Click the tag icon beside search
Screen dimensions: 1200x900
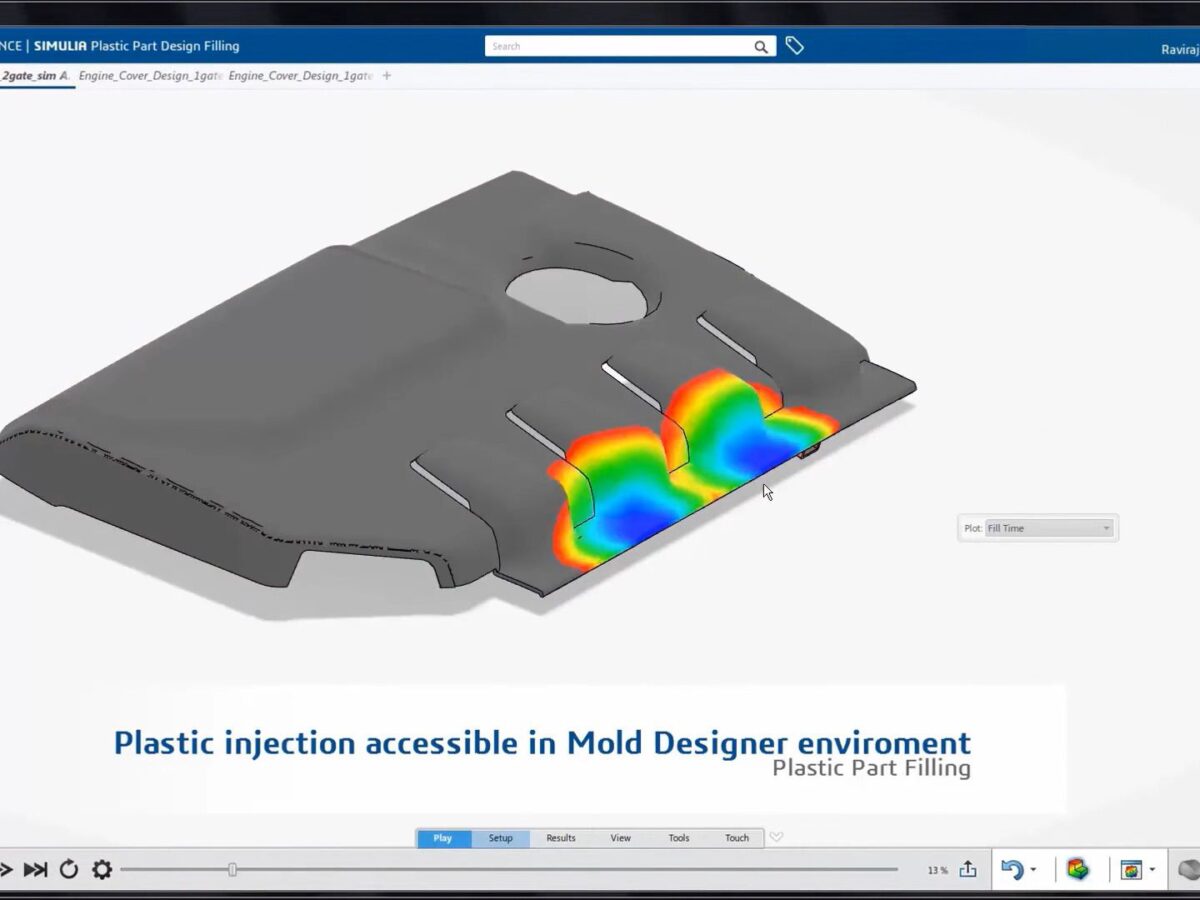pyautogui.click(x=794, y=46)
